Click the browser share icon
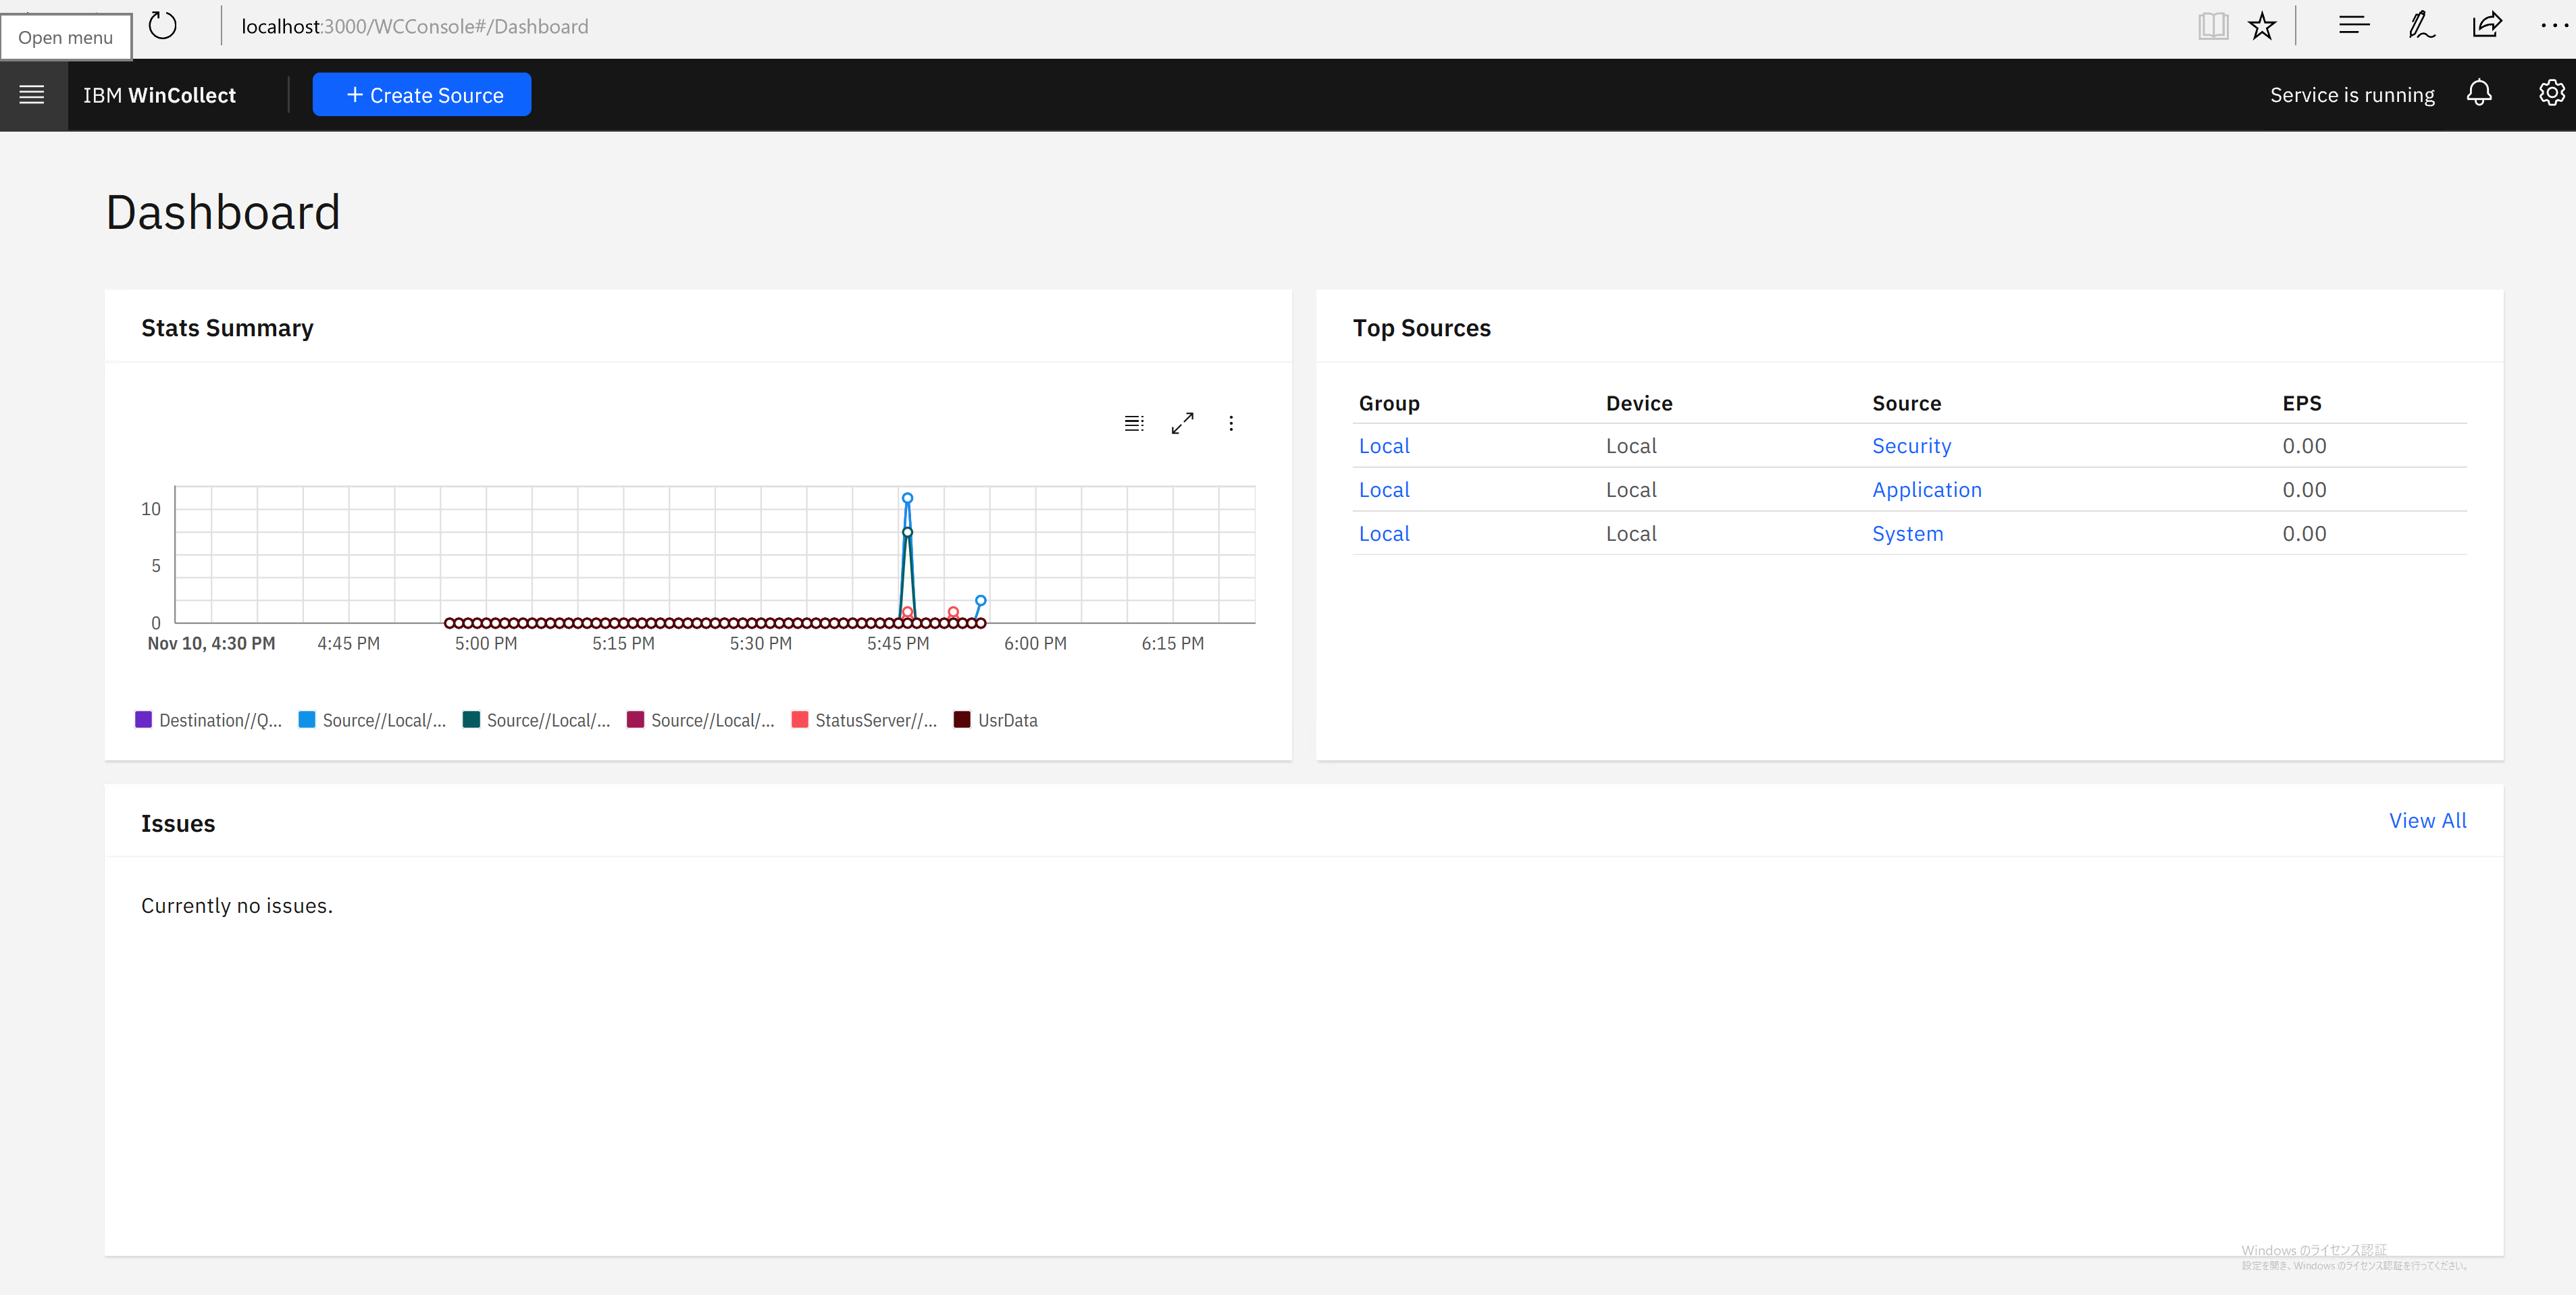This screenshot has width=2576, height=1295. [2486, 26]
